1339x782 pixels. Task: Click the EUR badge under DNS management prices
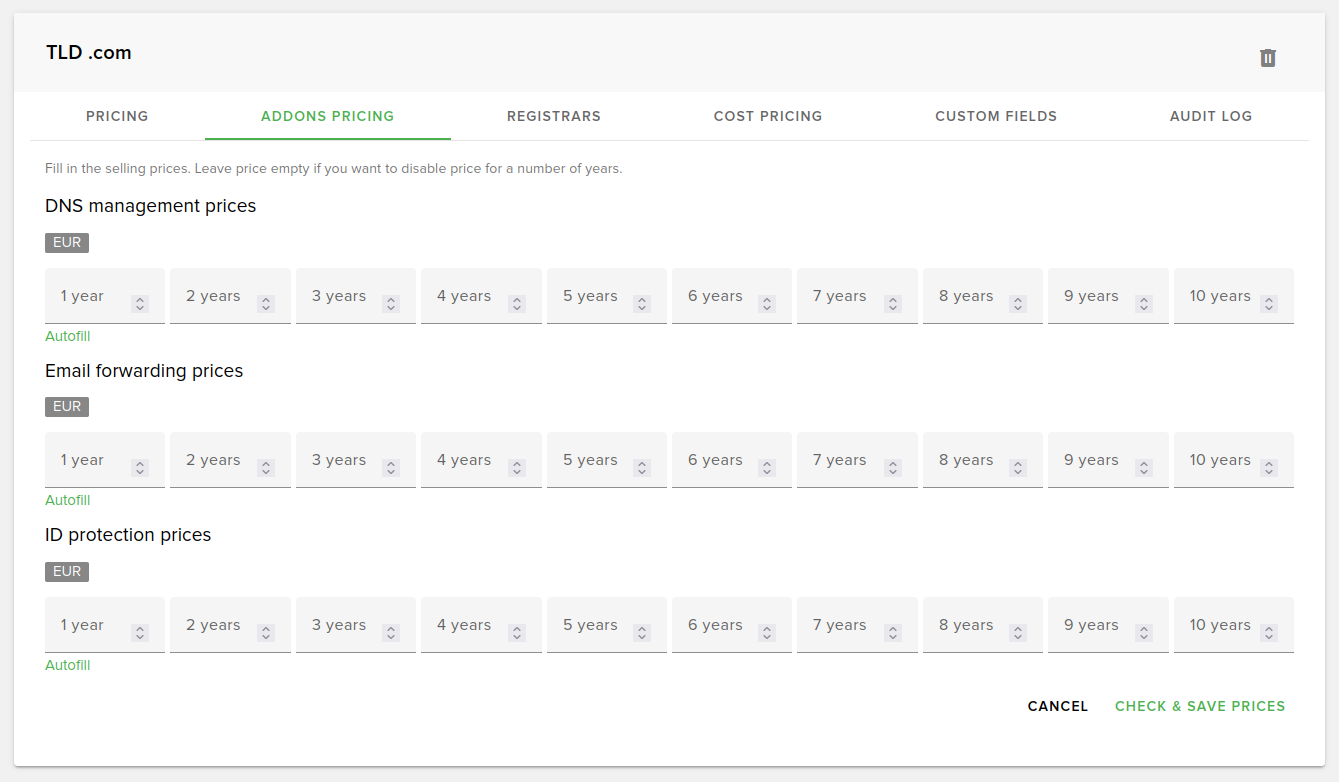click(66, 242)
